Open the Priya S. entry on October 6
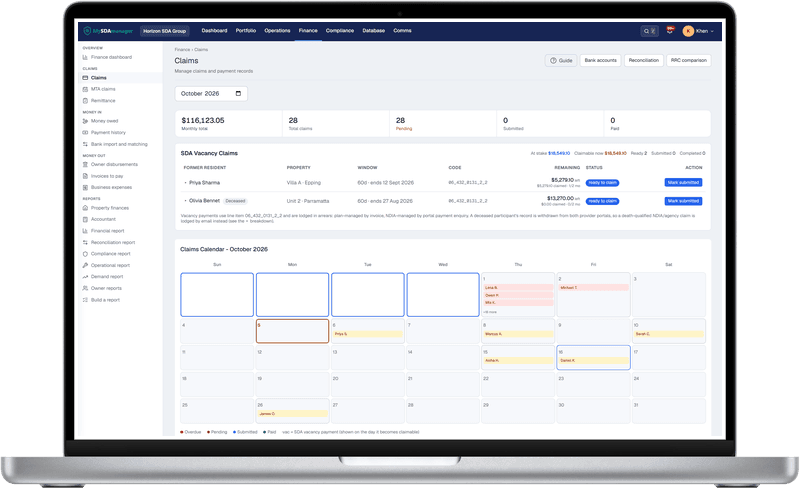 367,334
